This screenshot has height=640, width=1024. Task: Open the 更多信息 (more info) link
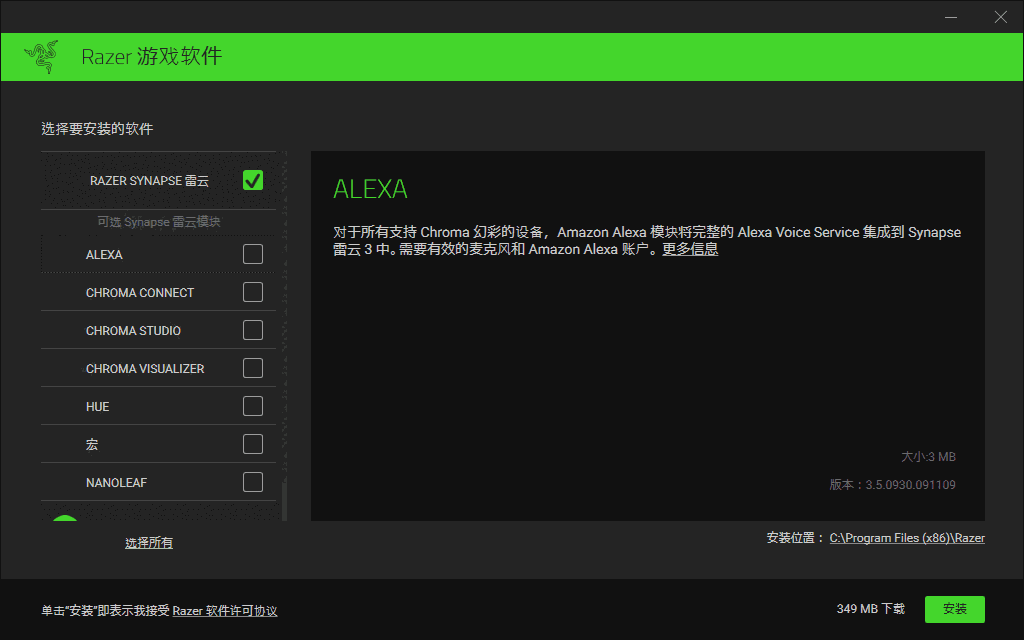pyautogui.click(x=690, y=249)
